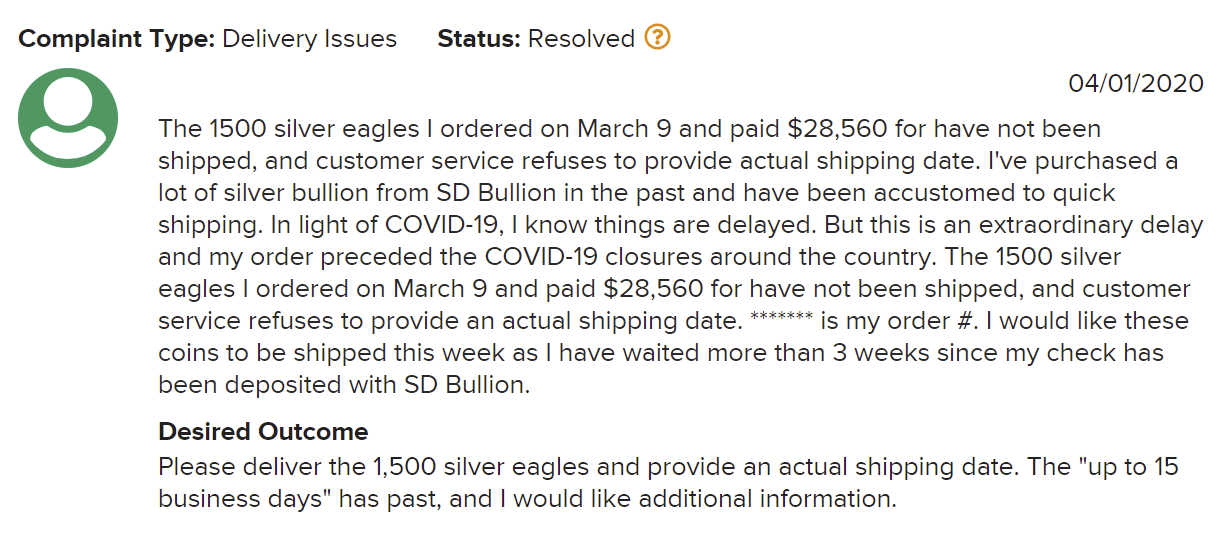Click the "Desired Outcome" heading
The image size is (1225, 542).
click(x=263, y=432)
